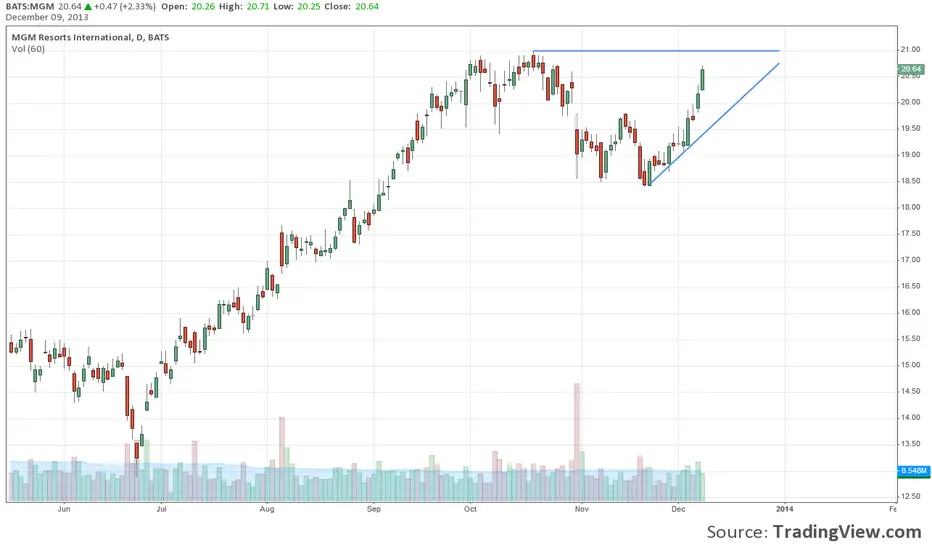Click the BATS:MGM ticker symbol in header

click(x=30, y=7)
